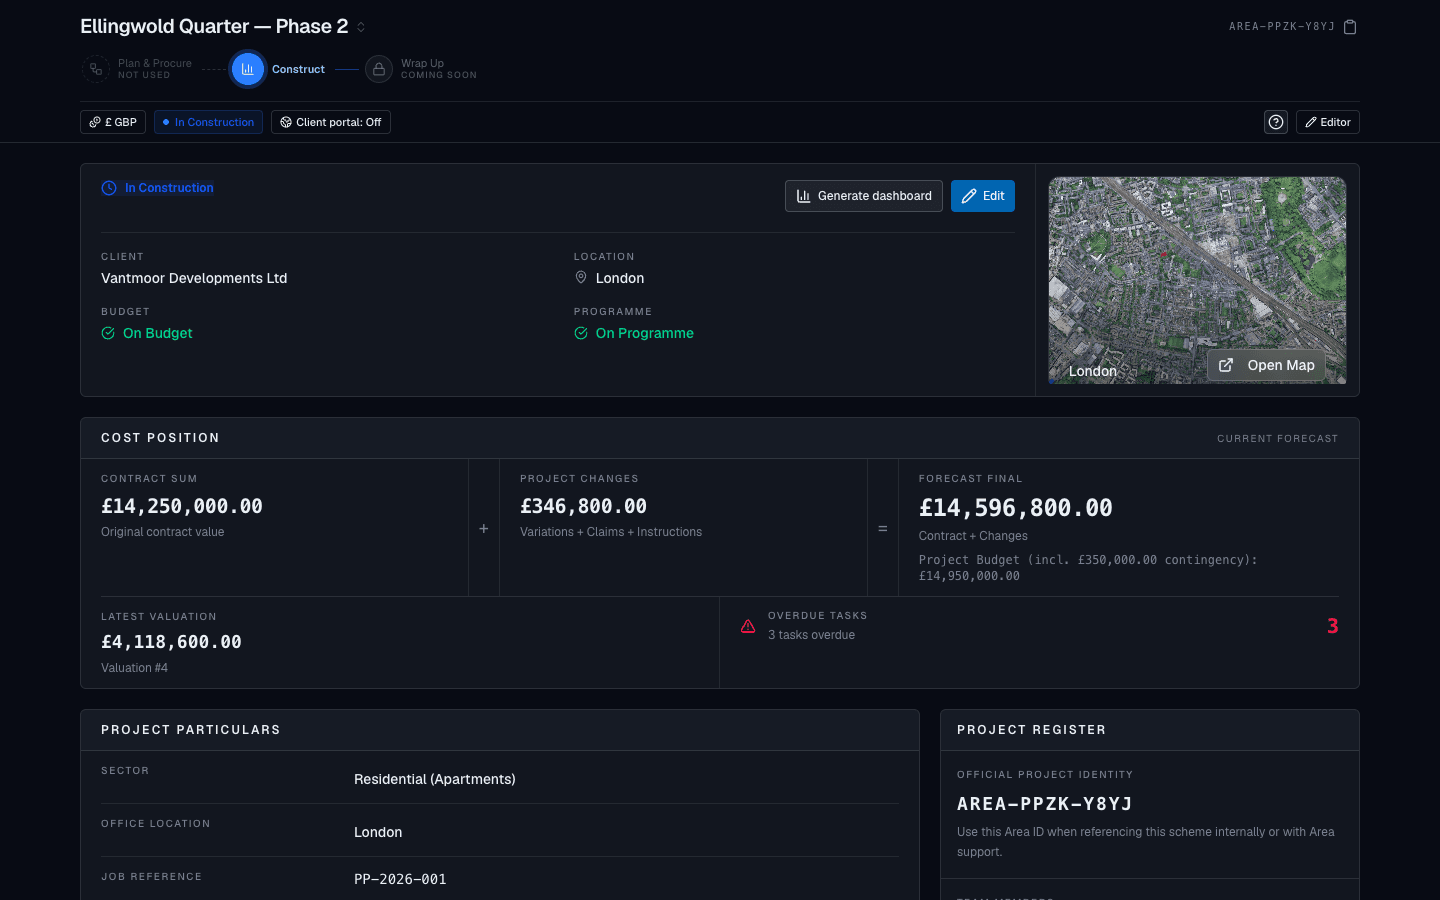Open the project switcher chevron beside Phase 2

[x=361, y=27]
